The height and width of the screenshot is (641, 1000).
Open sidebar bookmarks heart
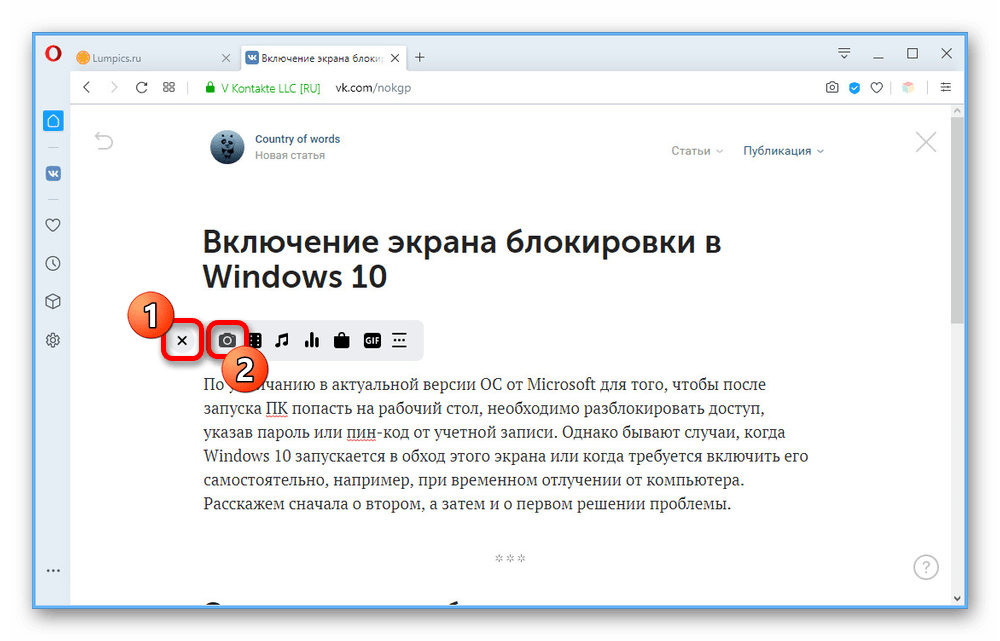click(53, 225)
